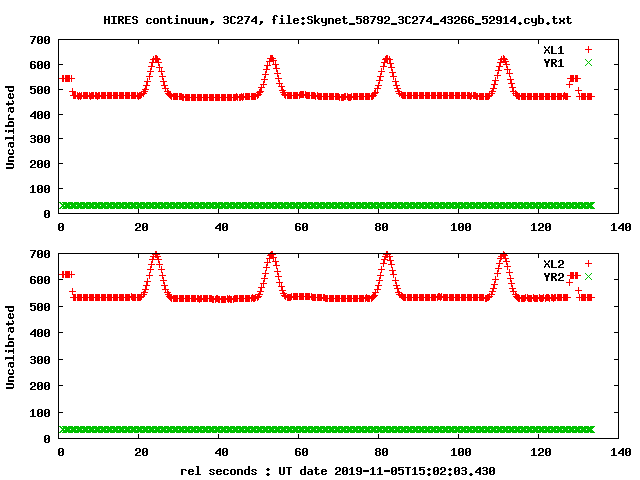The width and height of the screenshot is (640, 480).
Task: Click the XL1 peak near 111 seconds
Action: click(x=503, y=60)
